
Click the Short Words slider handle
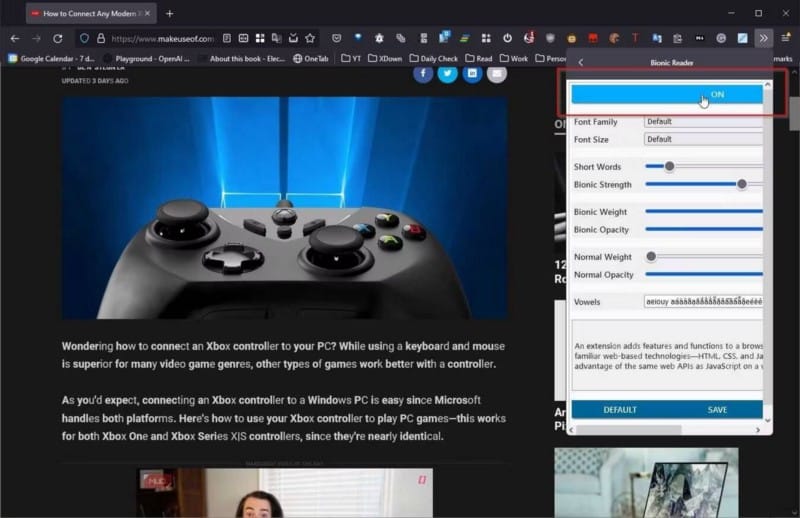(669, 166)
